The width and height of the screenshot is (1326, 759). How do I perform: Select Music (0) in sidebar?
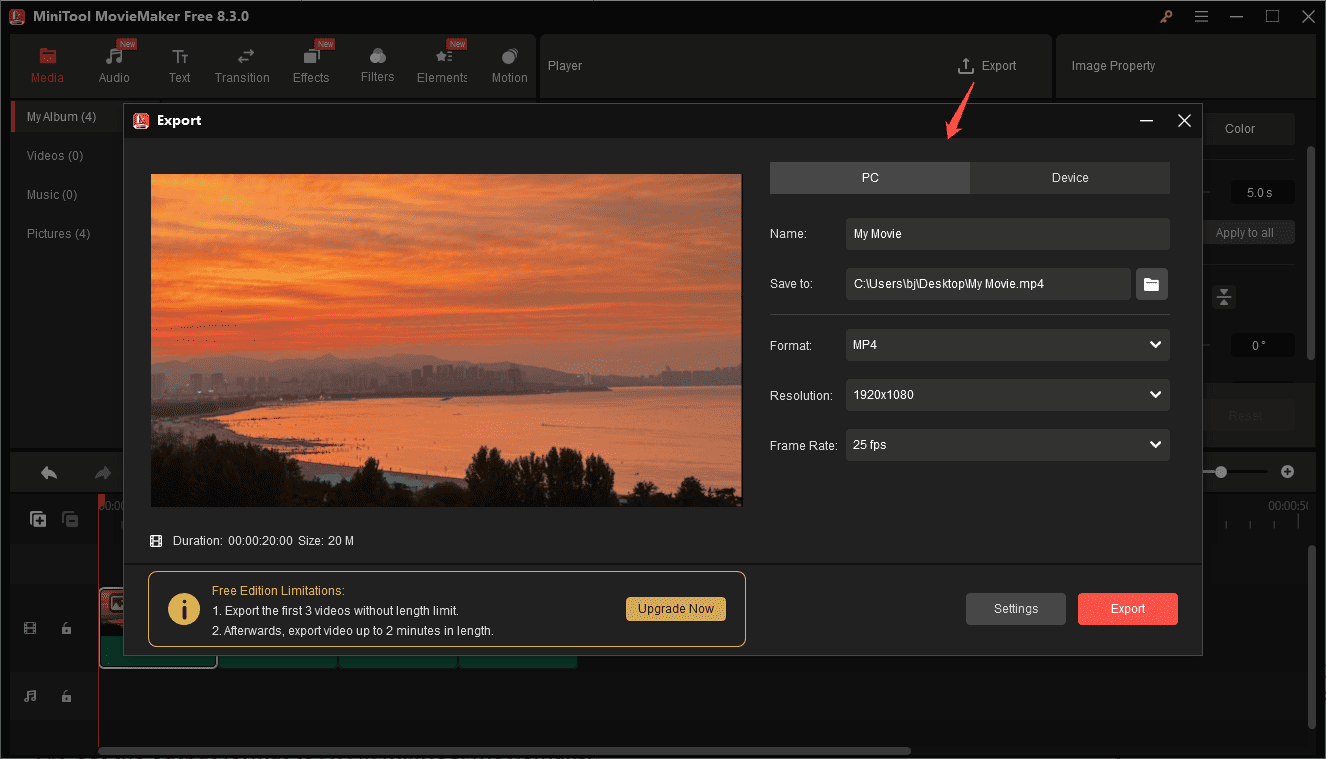coord(52,195)
